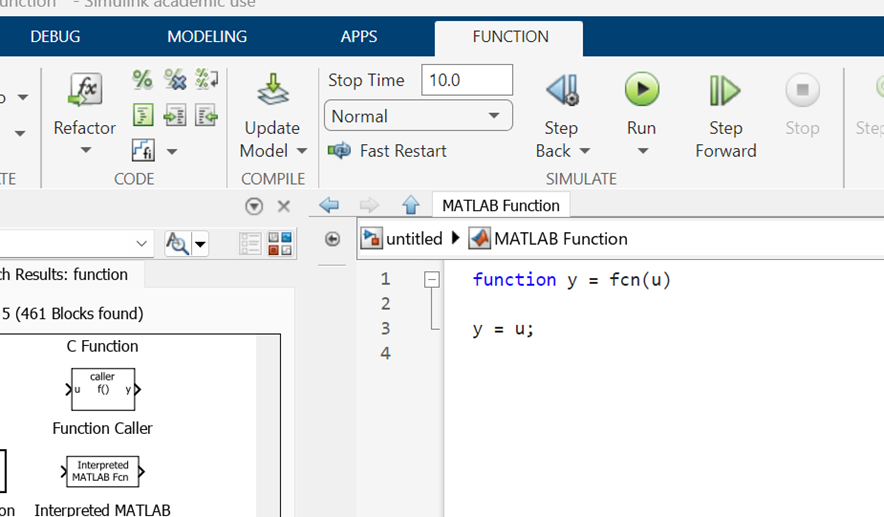
Task: Switch library browser to grid view
Action: [x=280, y=243]
